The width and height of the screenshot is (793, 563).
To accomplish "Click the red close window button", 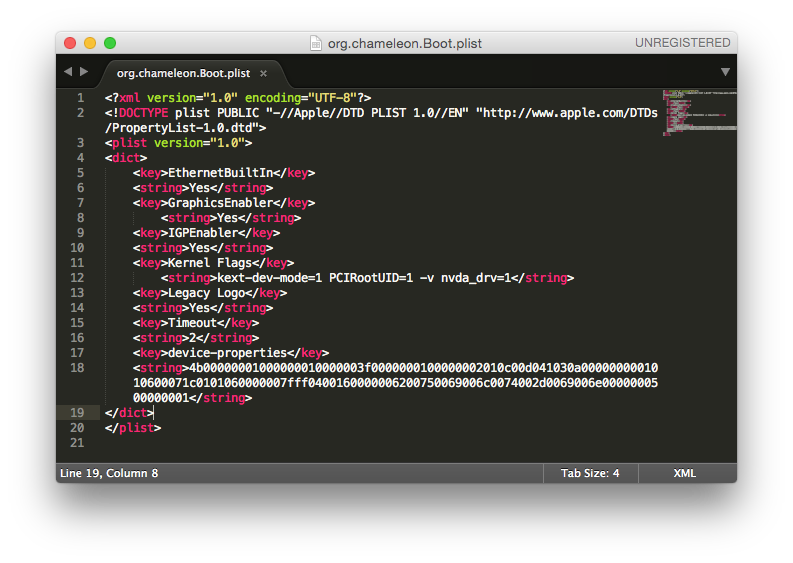I will pos(70,43).
